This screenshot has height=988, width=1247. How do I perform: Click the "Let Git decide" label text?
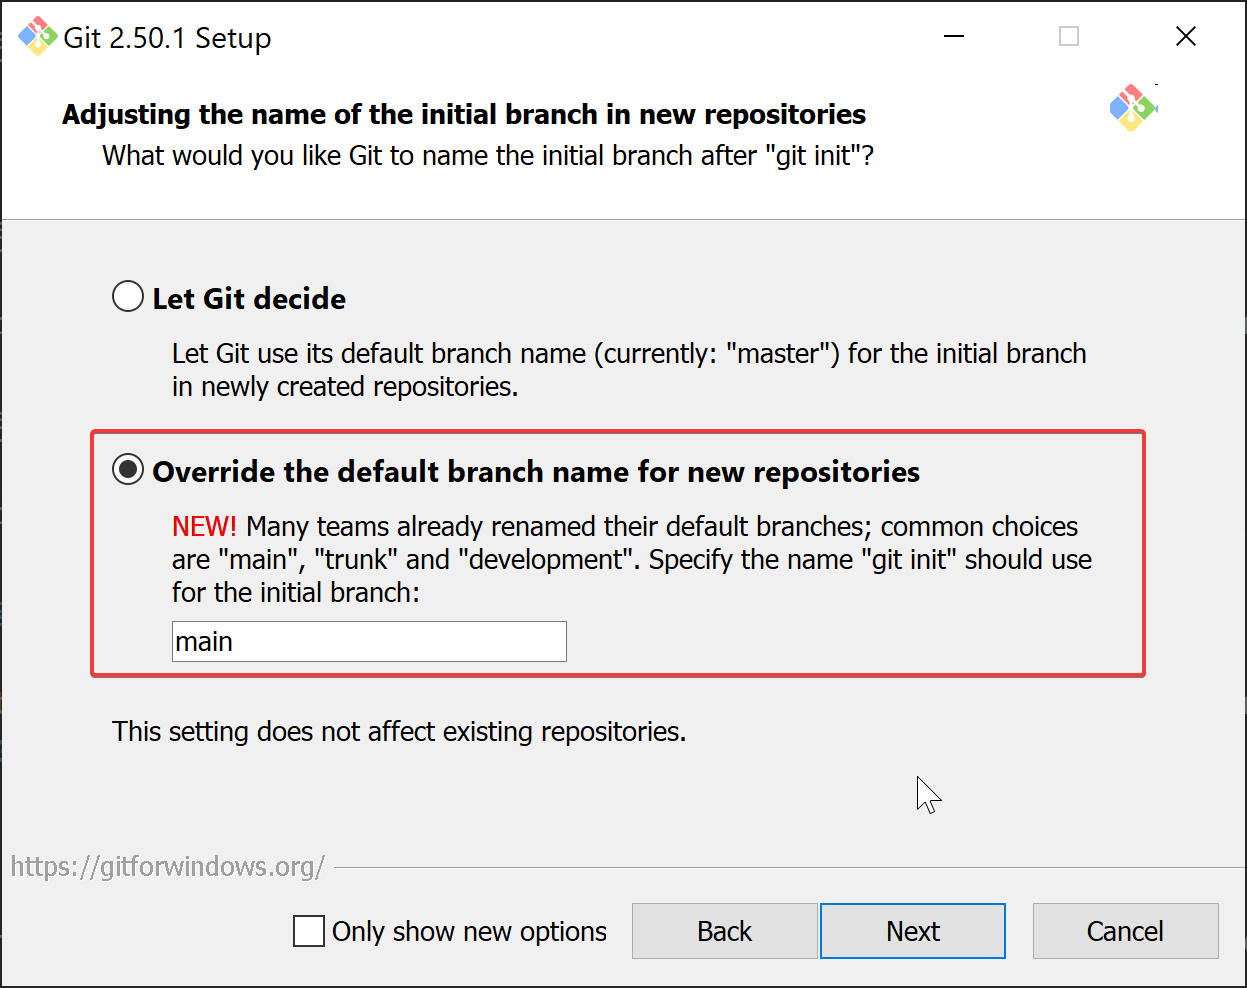click(x=249, y=299)
